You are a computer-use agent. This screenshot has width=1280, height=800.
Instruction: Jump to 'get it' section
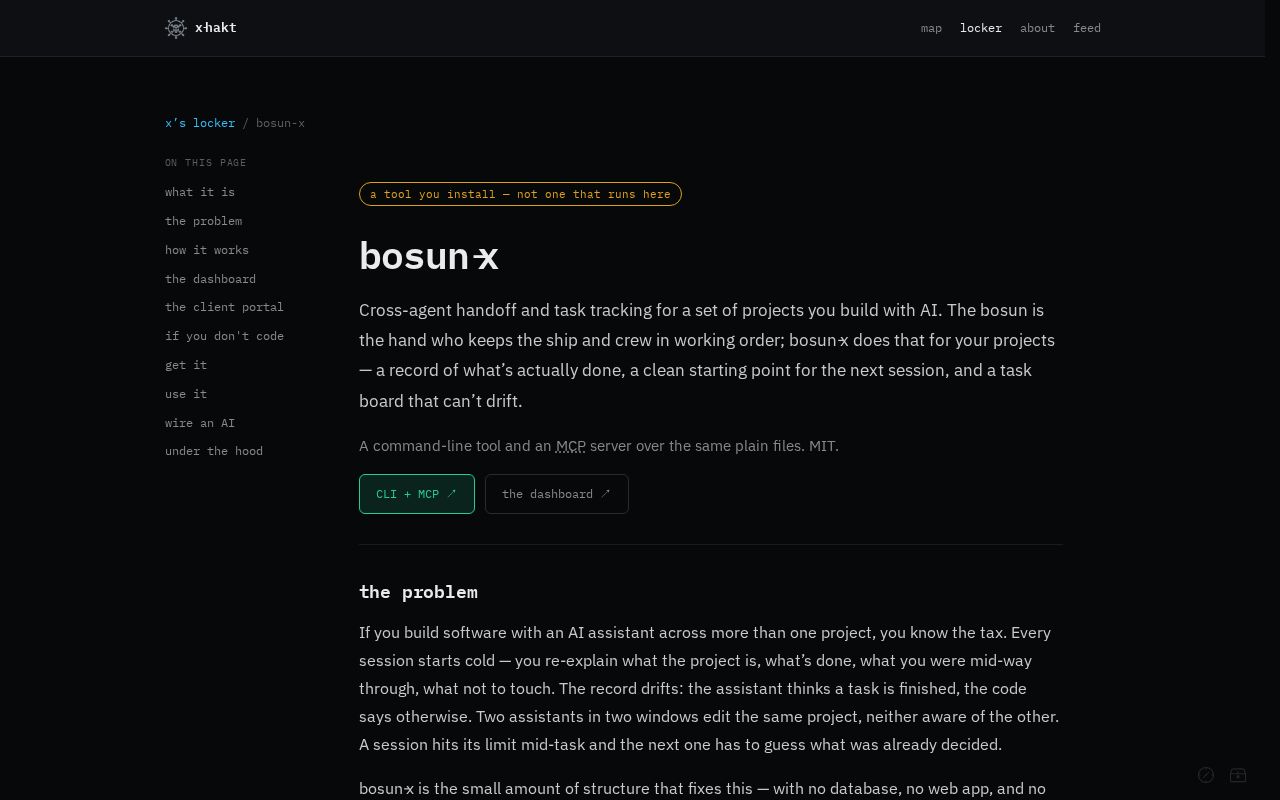pos(186,365)
